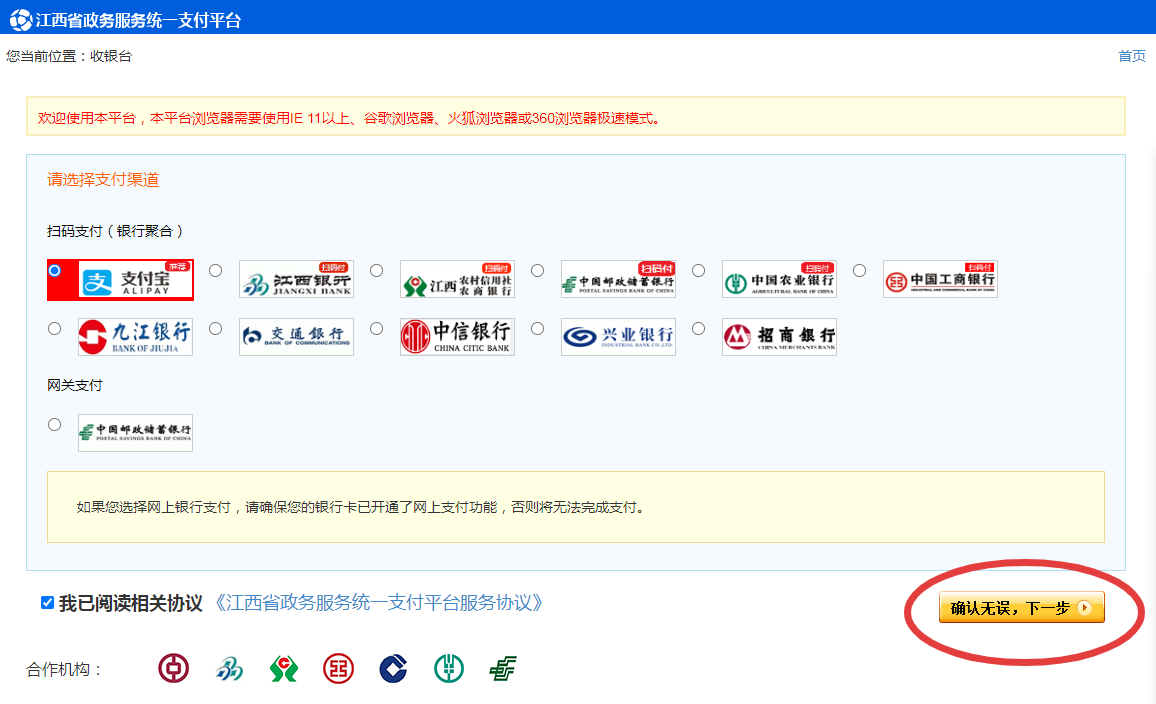
Task: Click the 招商银行 Merchants Bank logo
Action: (779, 337)
